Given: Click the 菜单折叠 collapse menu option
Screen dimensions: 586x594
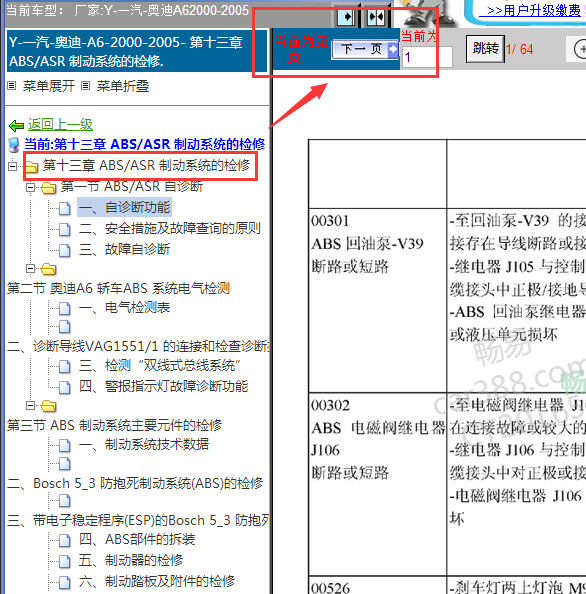Looking at the screenshot, I should 123,86.
